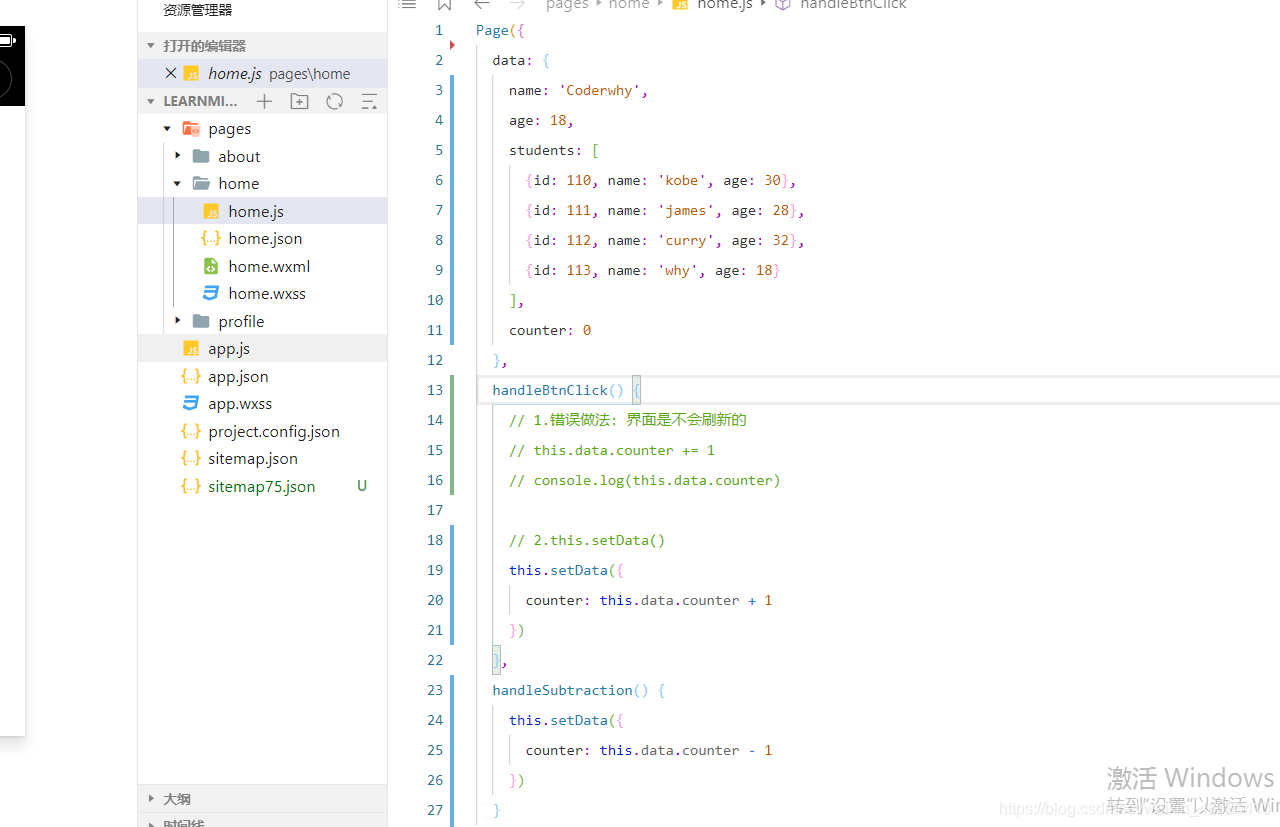Image resolution: width=1280 pixels, height=827 pixels.
Task: Click the 资源管理器 panel title
Action: pos(198,10)
